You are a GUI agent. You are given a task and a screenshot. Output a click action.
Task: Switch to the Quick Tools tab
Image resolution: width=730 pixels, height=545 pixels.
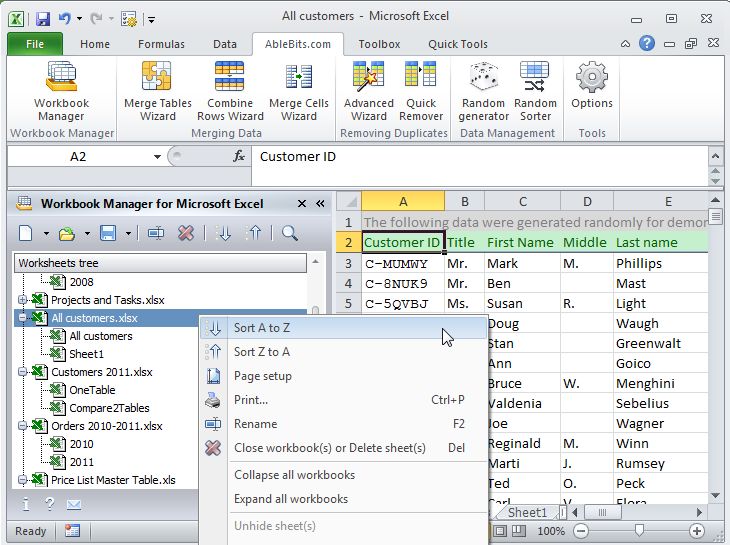coord(458,44)
